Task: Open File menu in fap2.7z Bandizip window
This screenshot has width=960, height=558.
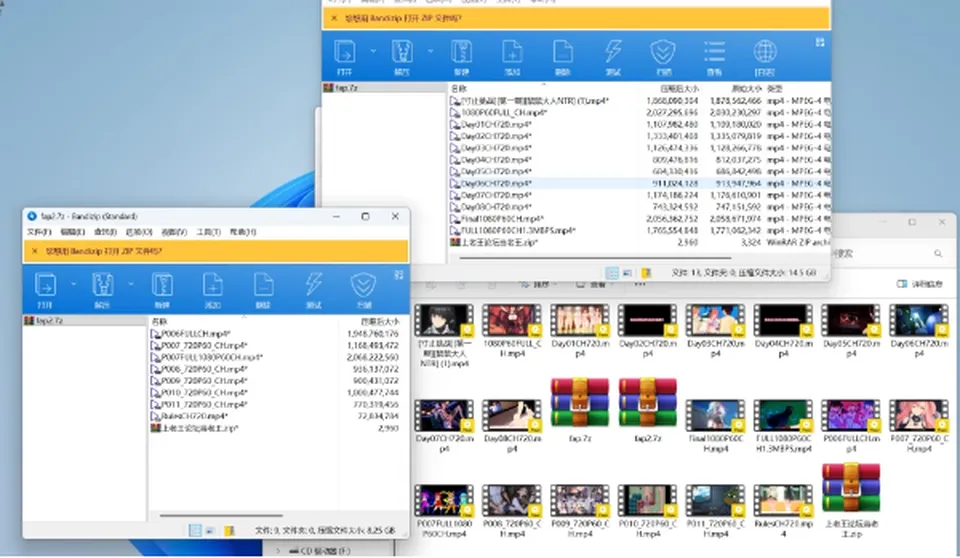Action: click(39, 232)
